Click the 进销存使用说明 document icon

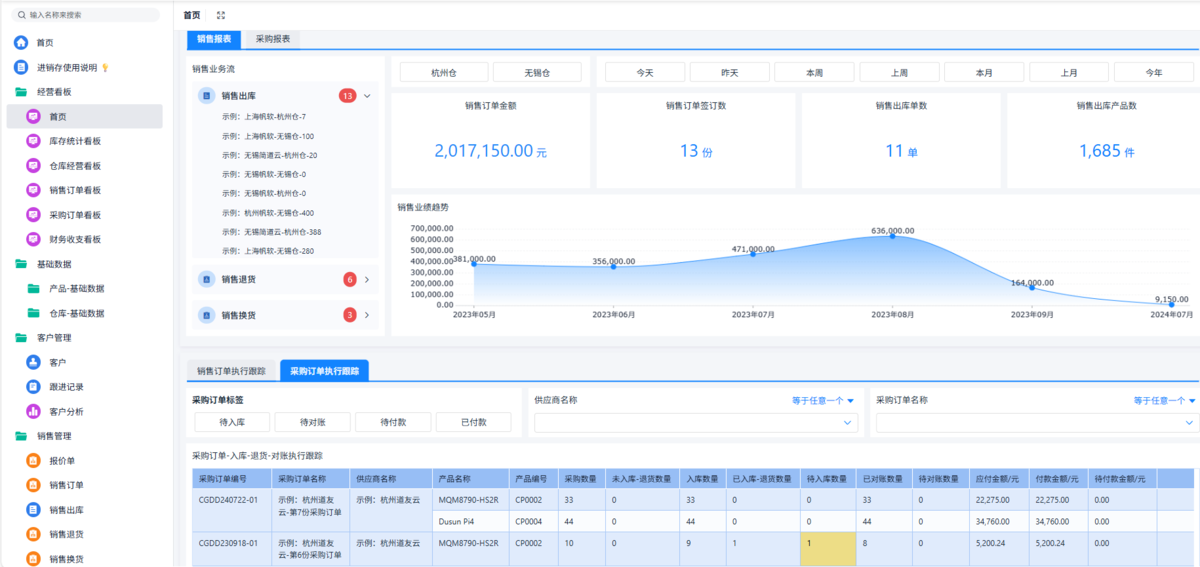pyautogui.click(x=20, y=67)
